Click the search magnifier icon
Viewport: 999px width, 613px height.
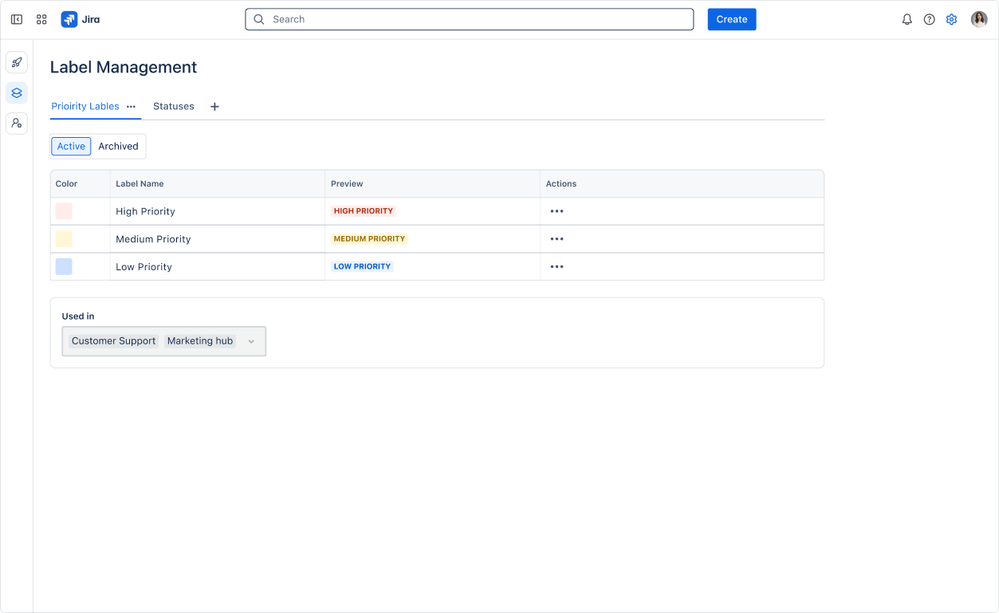(259, 20)
